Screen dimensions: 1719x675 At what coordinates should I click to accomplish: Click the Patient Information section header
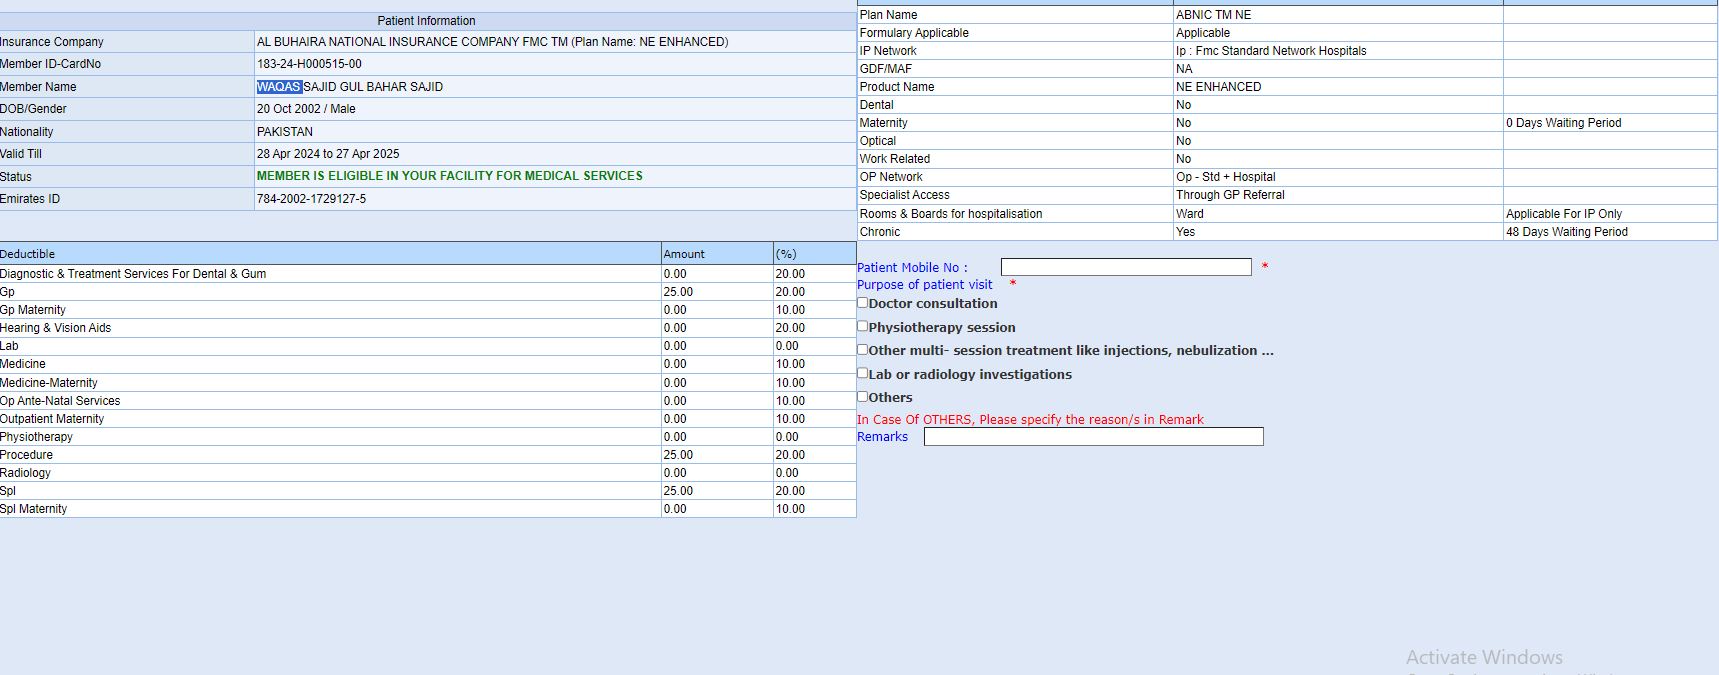(x=426, y=21)
